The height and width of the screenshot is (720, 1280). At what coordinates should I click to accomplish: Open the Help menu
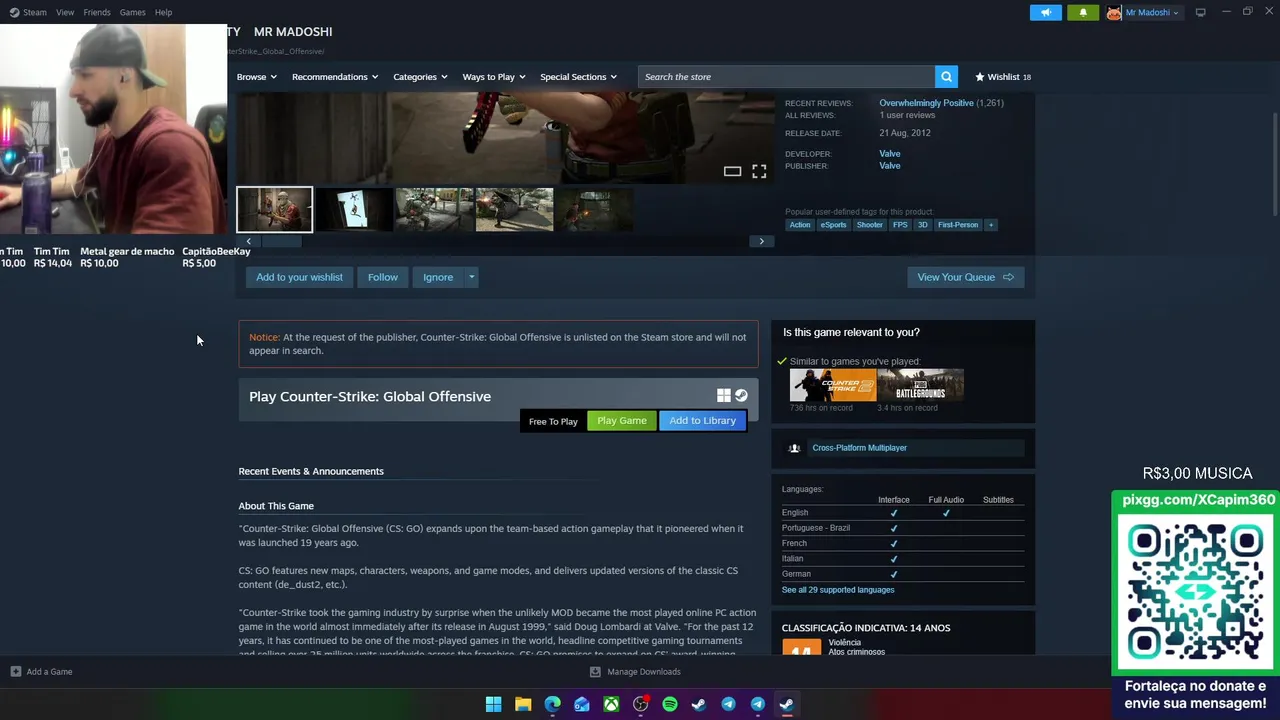(x=163, y=12)
